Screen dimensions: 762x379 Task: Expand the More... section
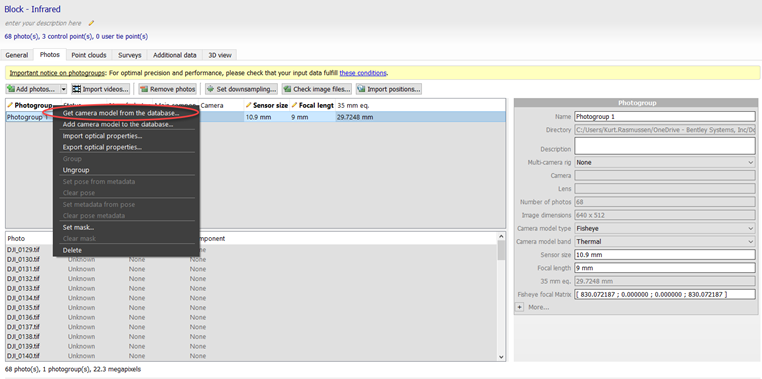tap(520, 307)
